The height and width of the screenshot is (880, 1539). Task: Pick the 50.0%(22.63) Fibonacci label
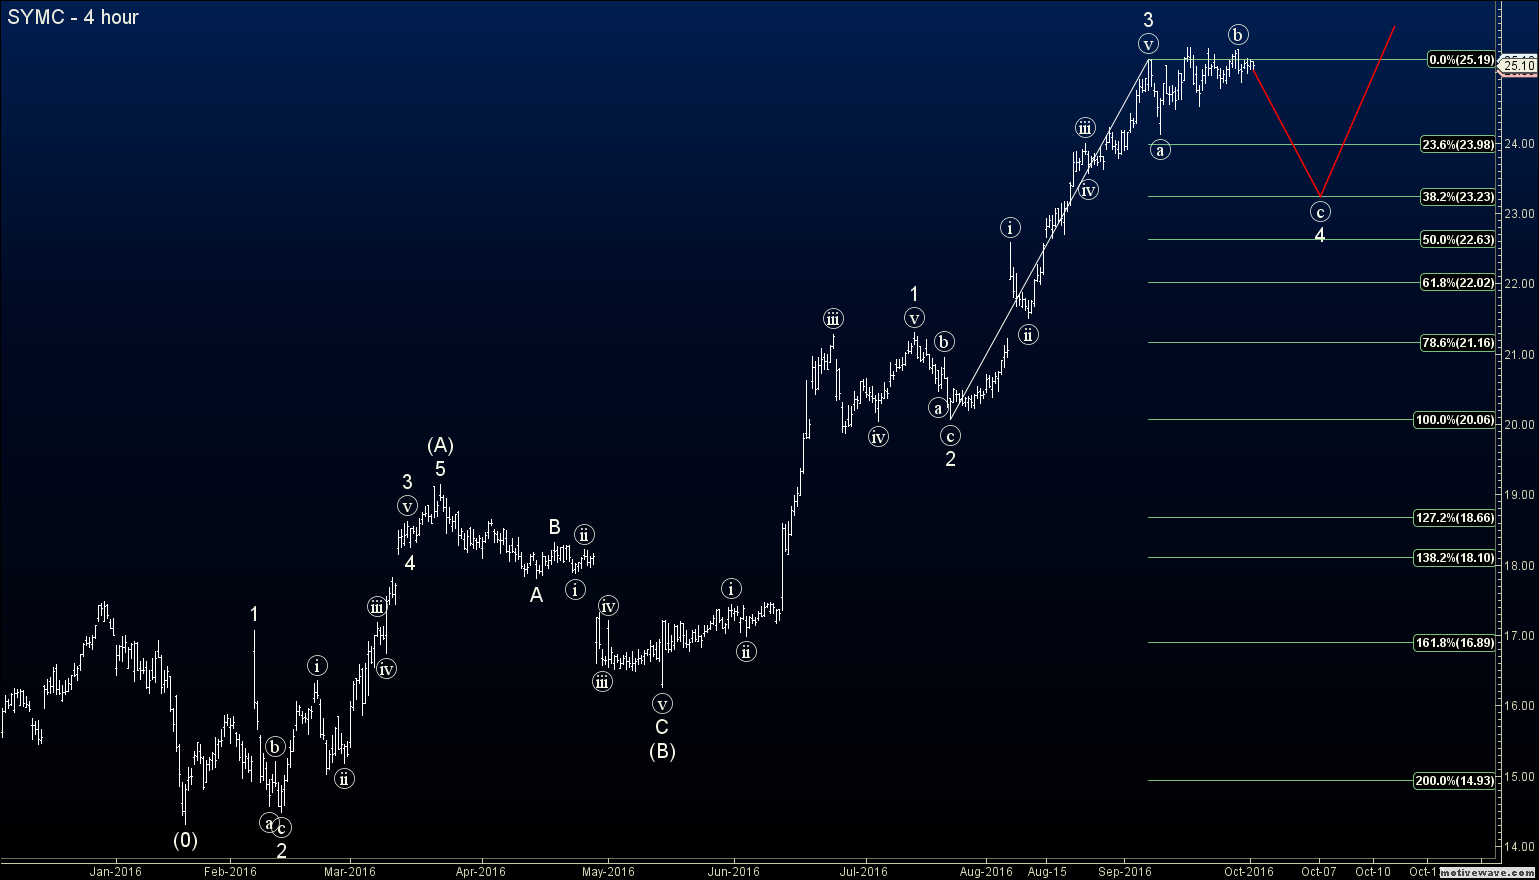(x=1458, y=240)
